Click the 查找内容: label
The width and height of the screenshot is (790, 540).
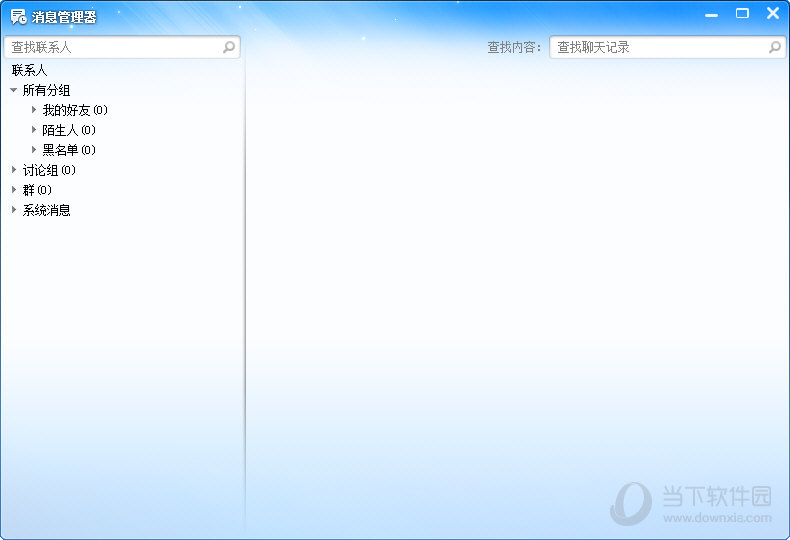514,47
